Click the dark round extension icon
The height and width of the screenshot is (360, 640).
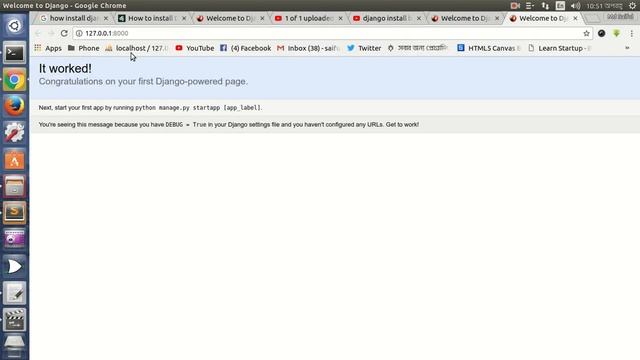tap(602, 33)
